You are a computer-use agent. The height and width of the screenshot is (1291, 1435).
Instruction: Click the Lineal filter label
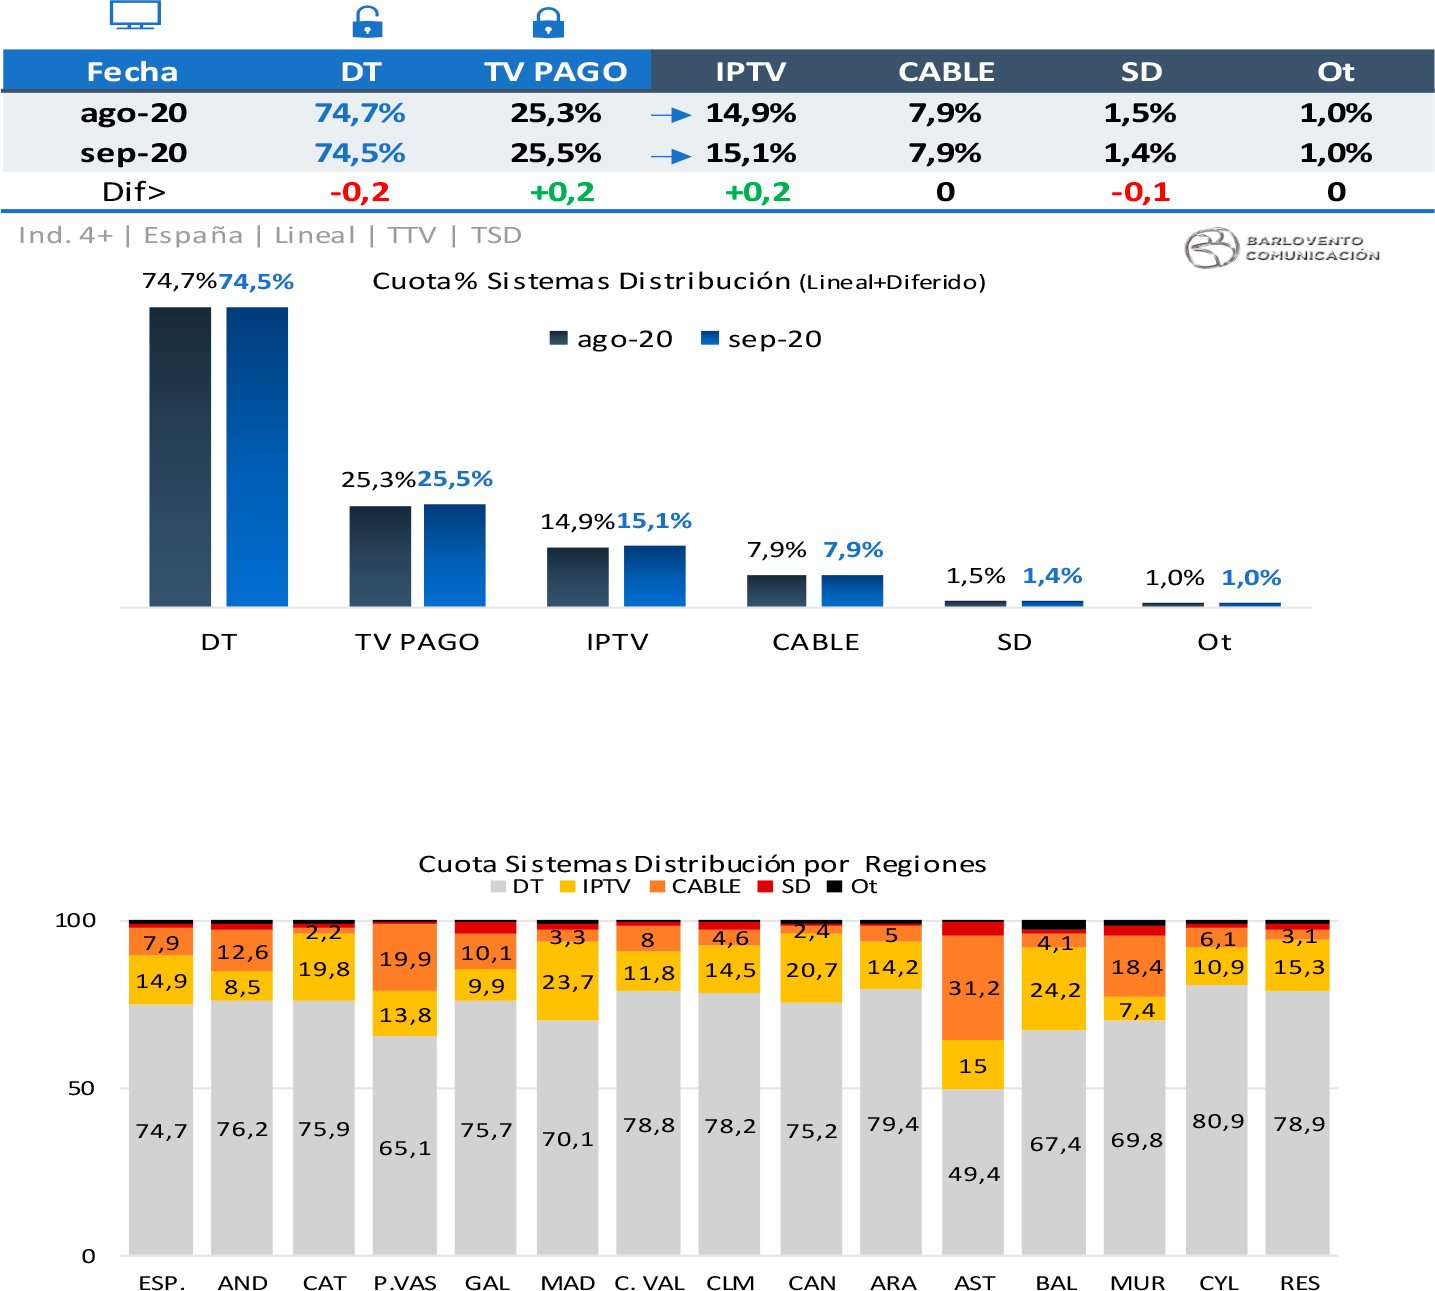(315, 236)
